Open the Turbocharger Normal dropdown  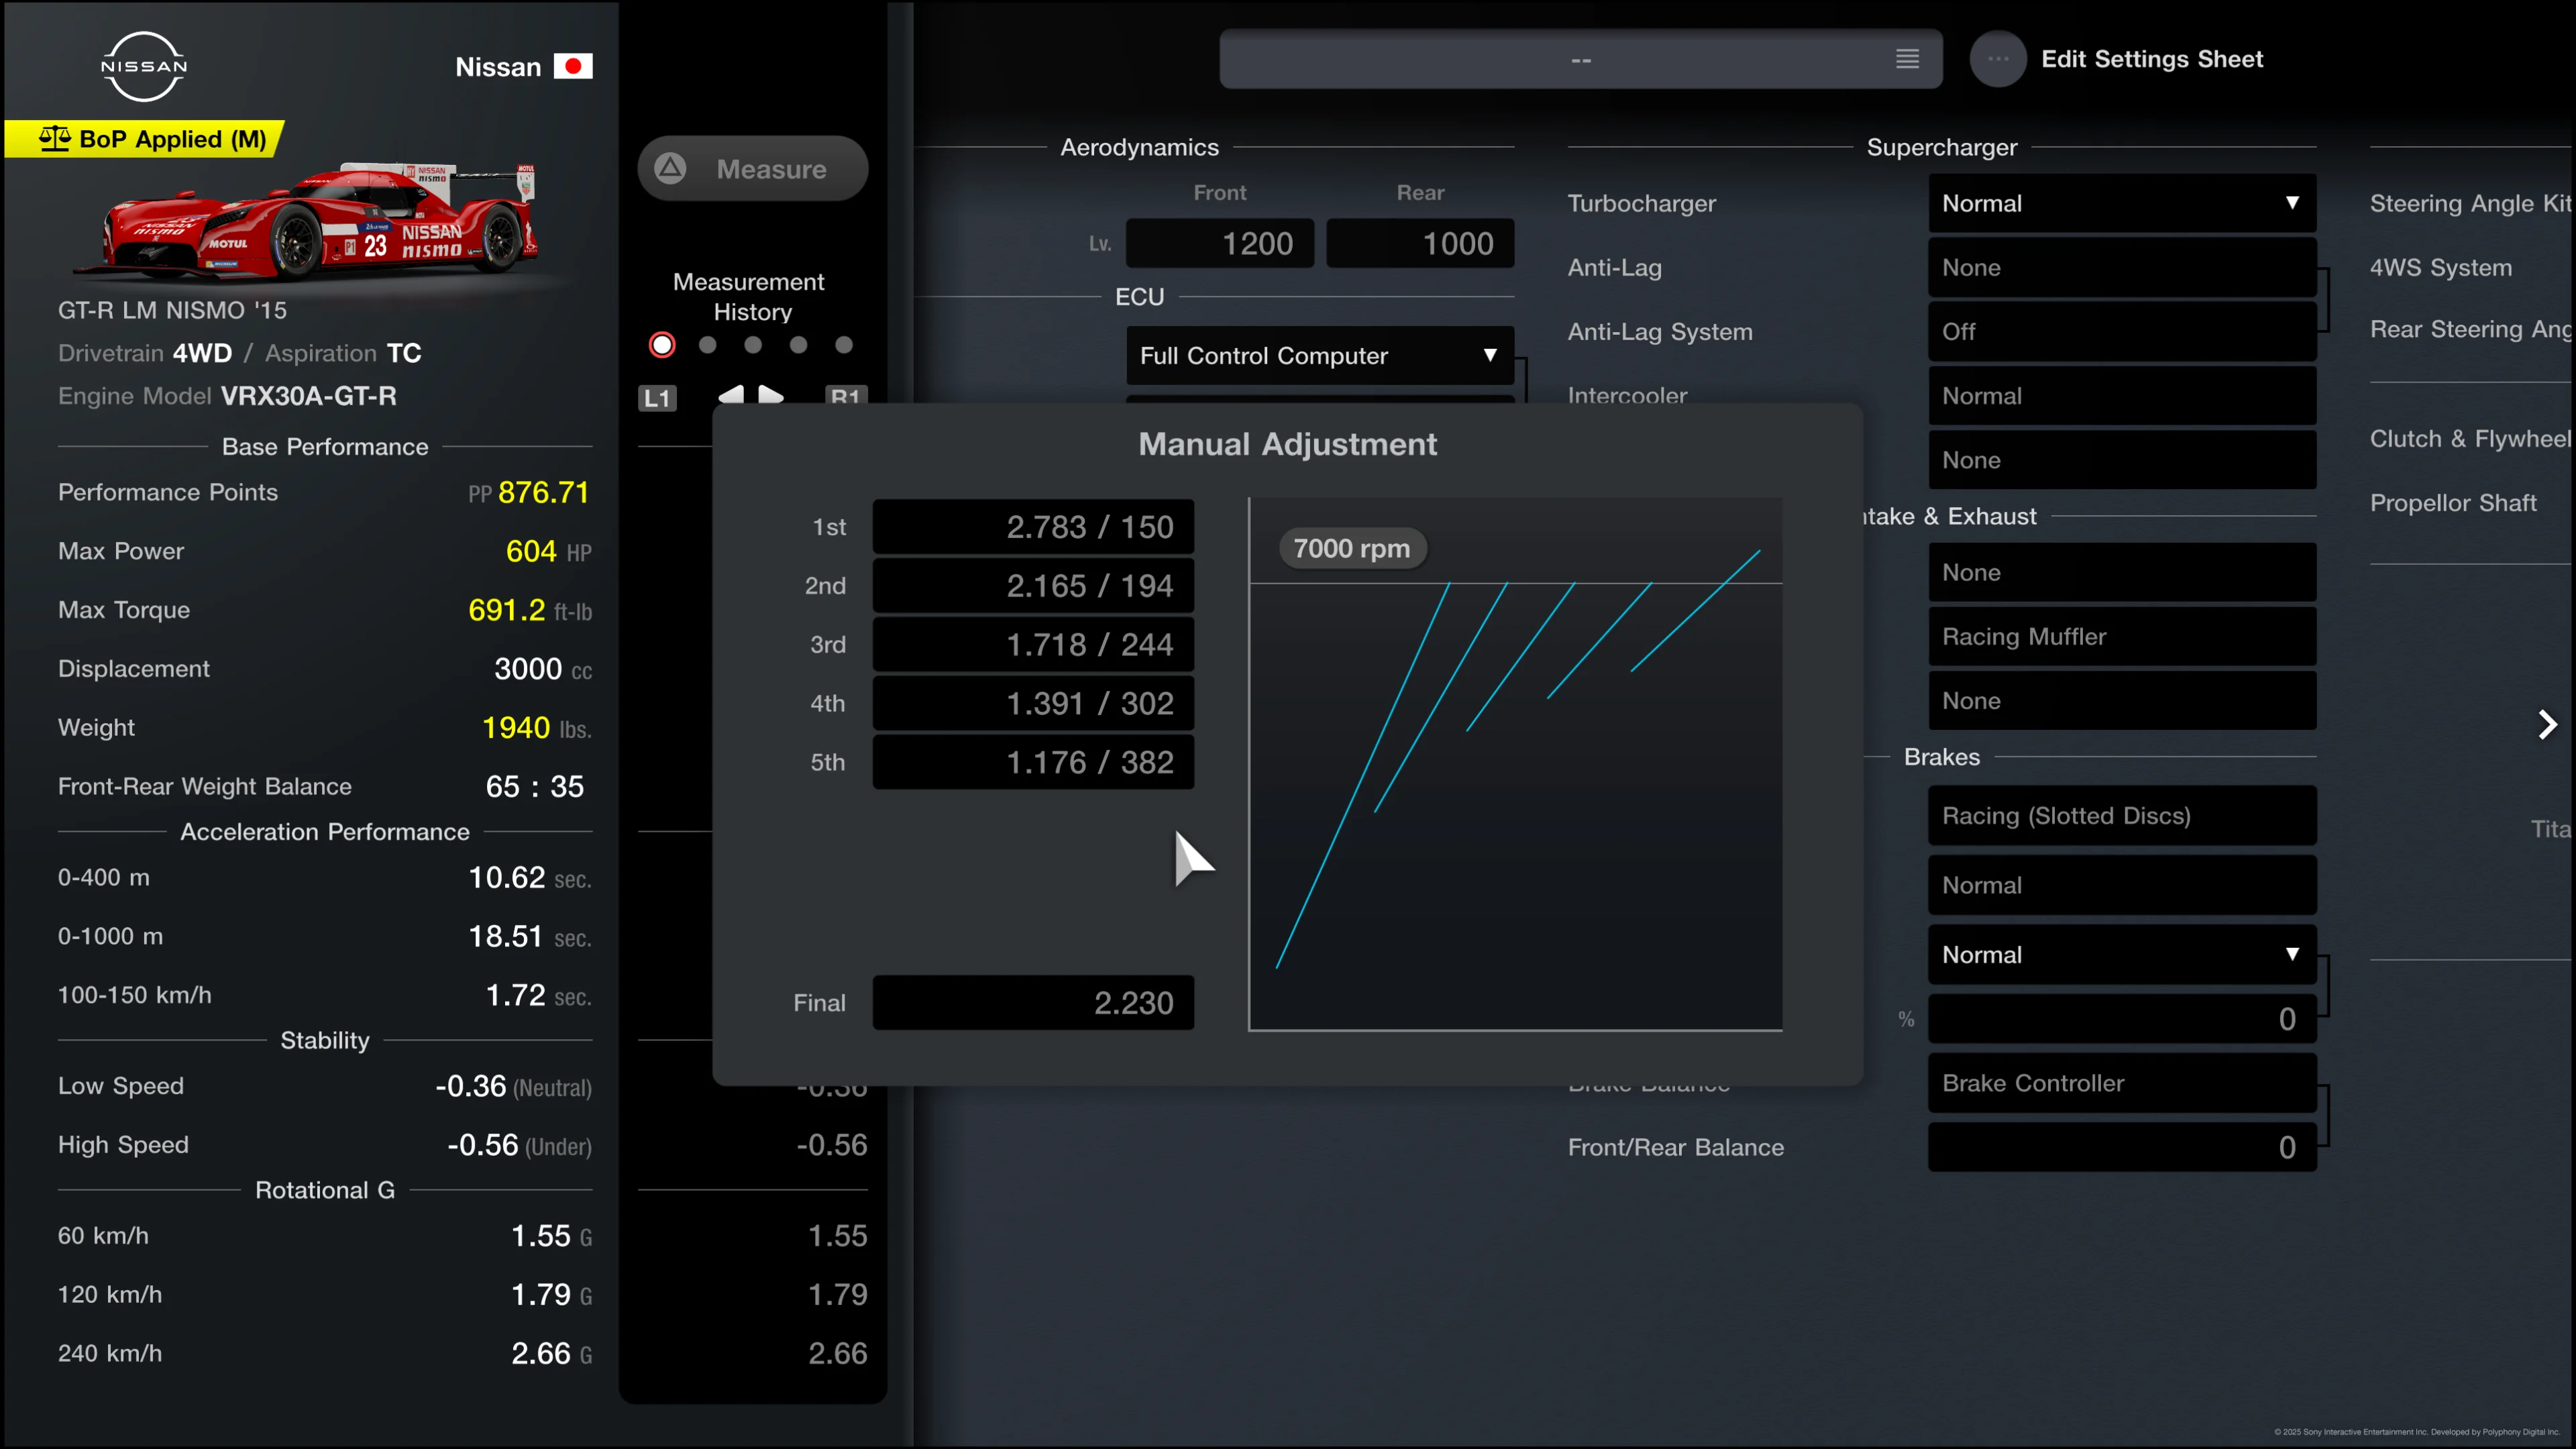click(2122, 204)
